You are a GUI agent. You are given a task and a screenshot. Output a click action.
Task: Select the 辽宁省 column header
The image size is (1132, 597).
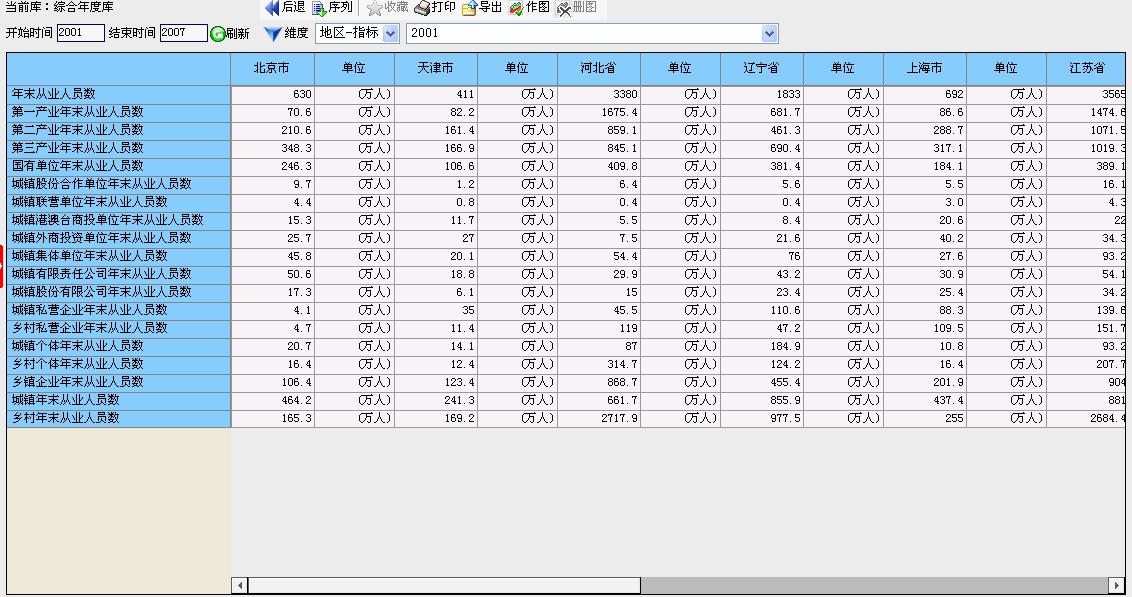click(762, 68)
